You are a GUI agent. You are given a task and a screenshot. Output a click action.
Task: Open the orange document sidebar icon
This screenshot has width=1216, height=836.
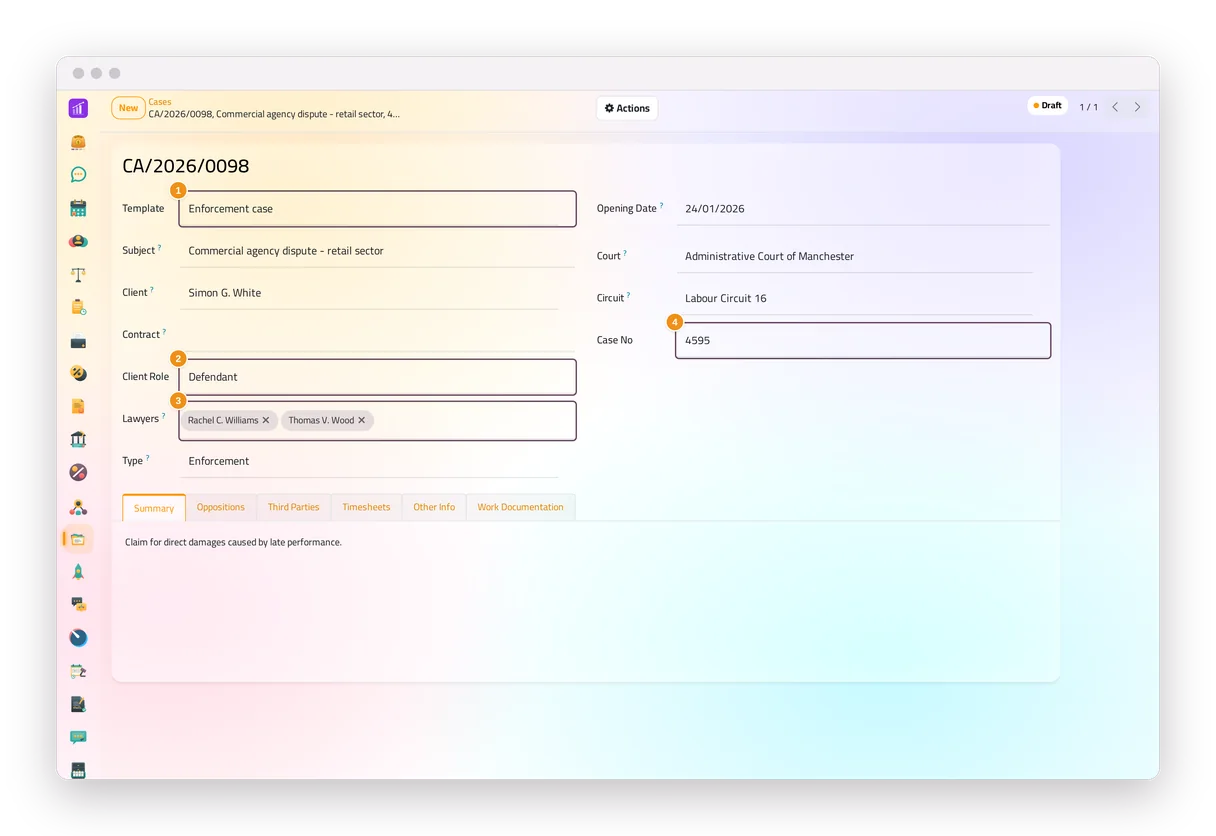coord(78,406)
